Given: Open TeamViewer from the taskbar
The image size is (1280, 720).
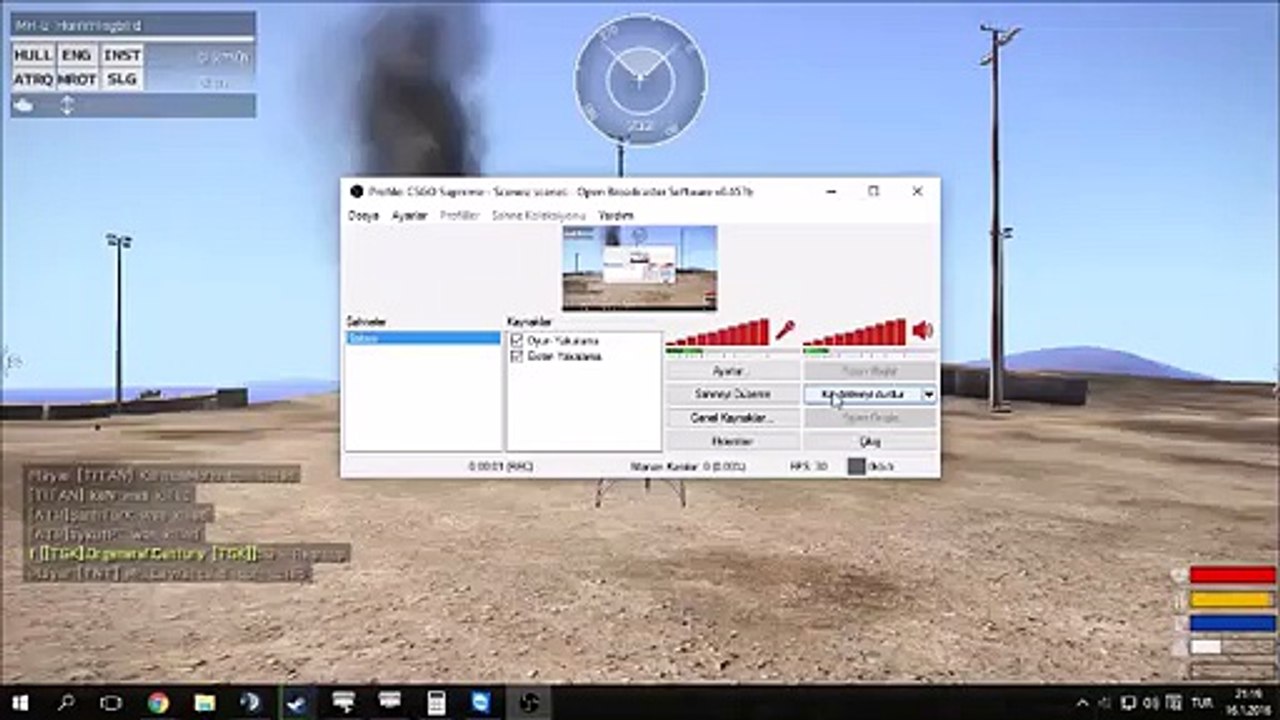Looking at the screenshot, I should pos(482,702).
